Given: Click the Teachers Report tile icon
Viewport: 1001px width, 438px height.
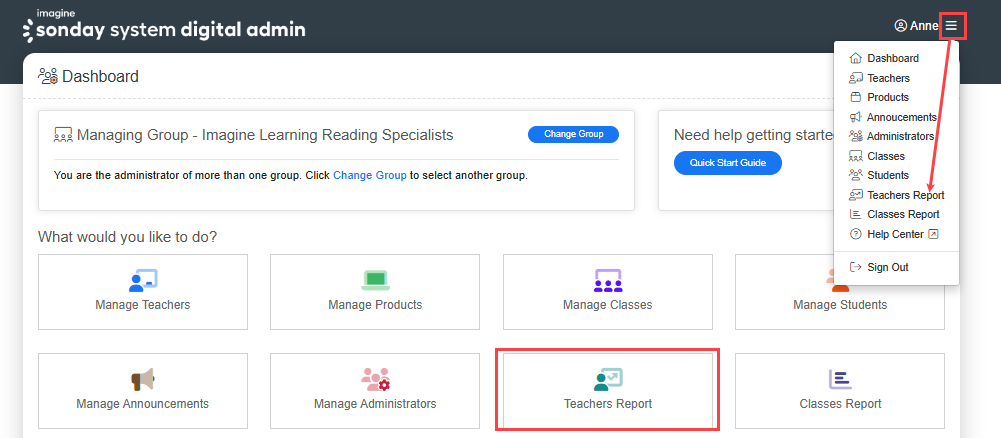Looking at the screenshot, I should click(x=608, y=379).
